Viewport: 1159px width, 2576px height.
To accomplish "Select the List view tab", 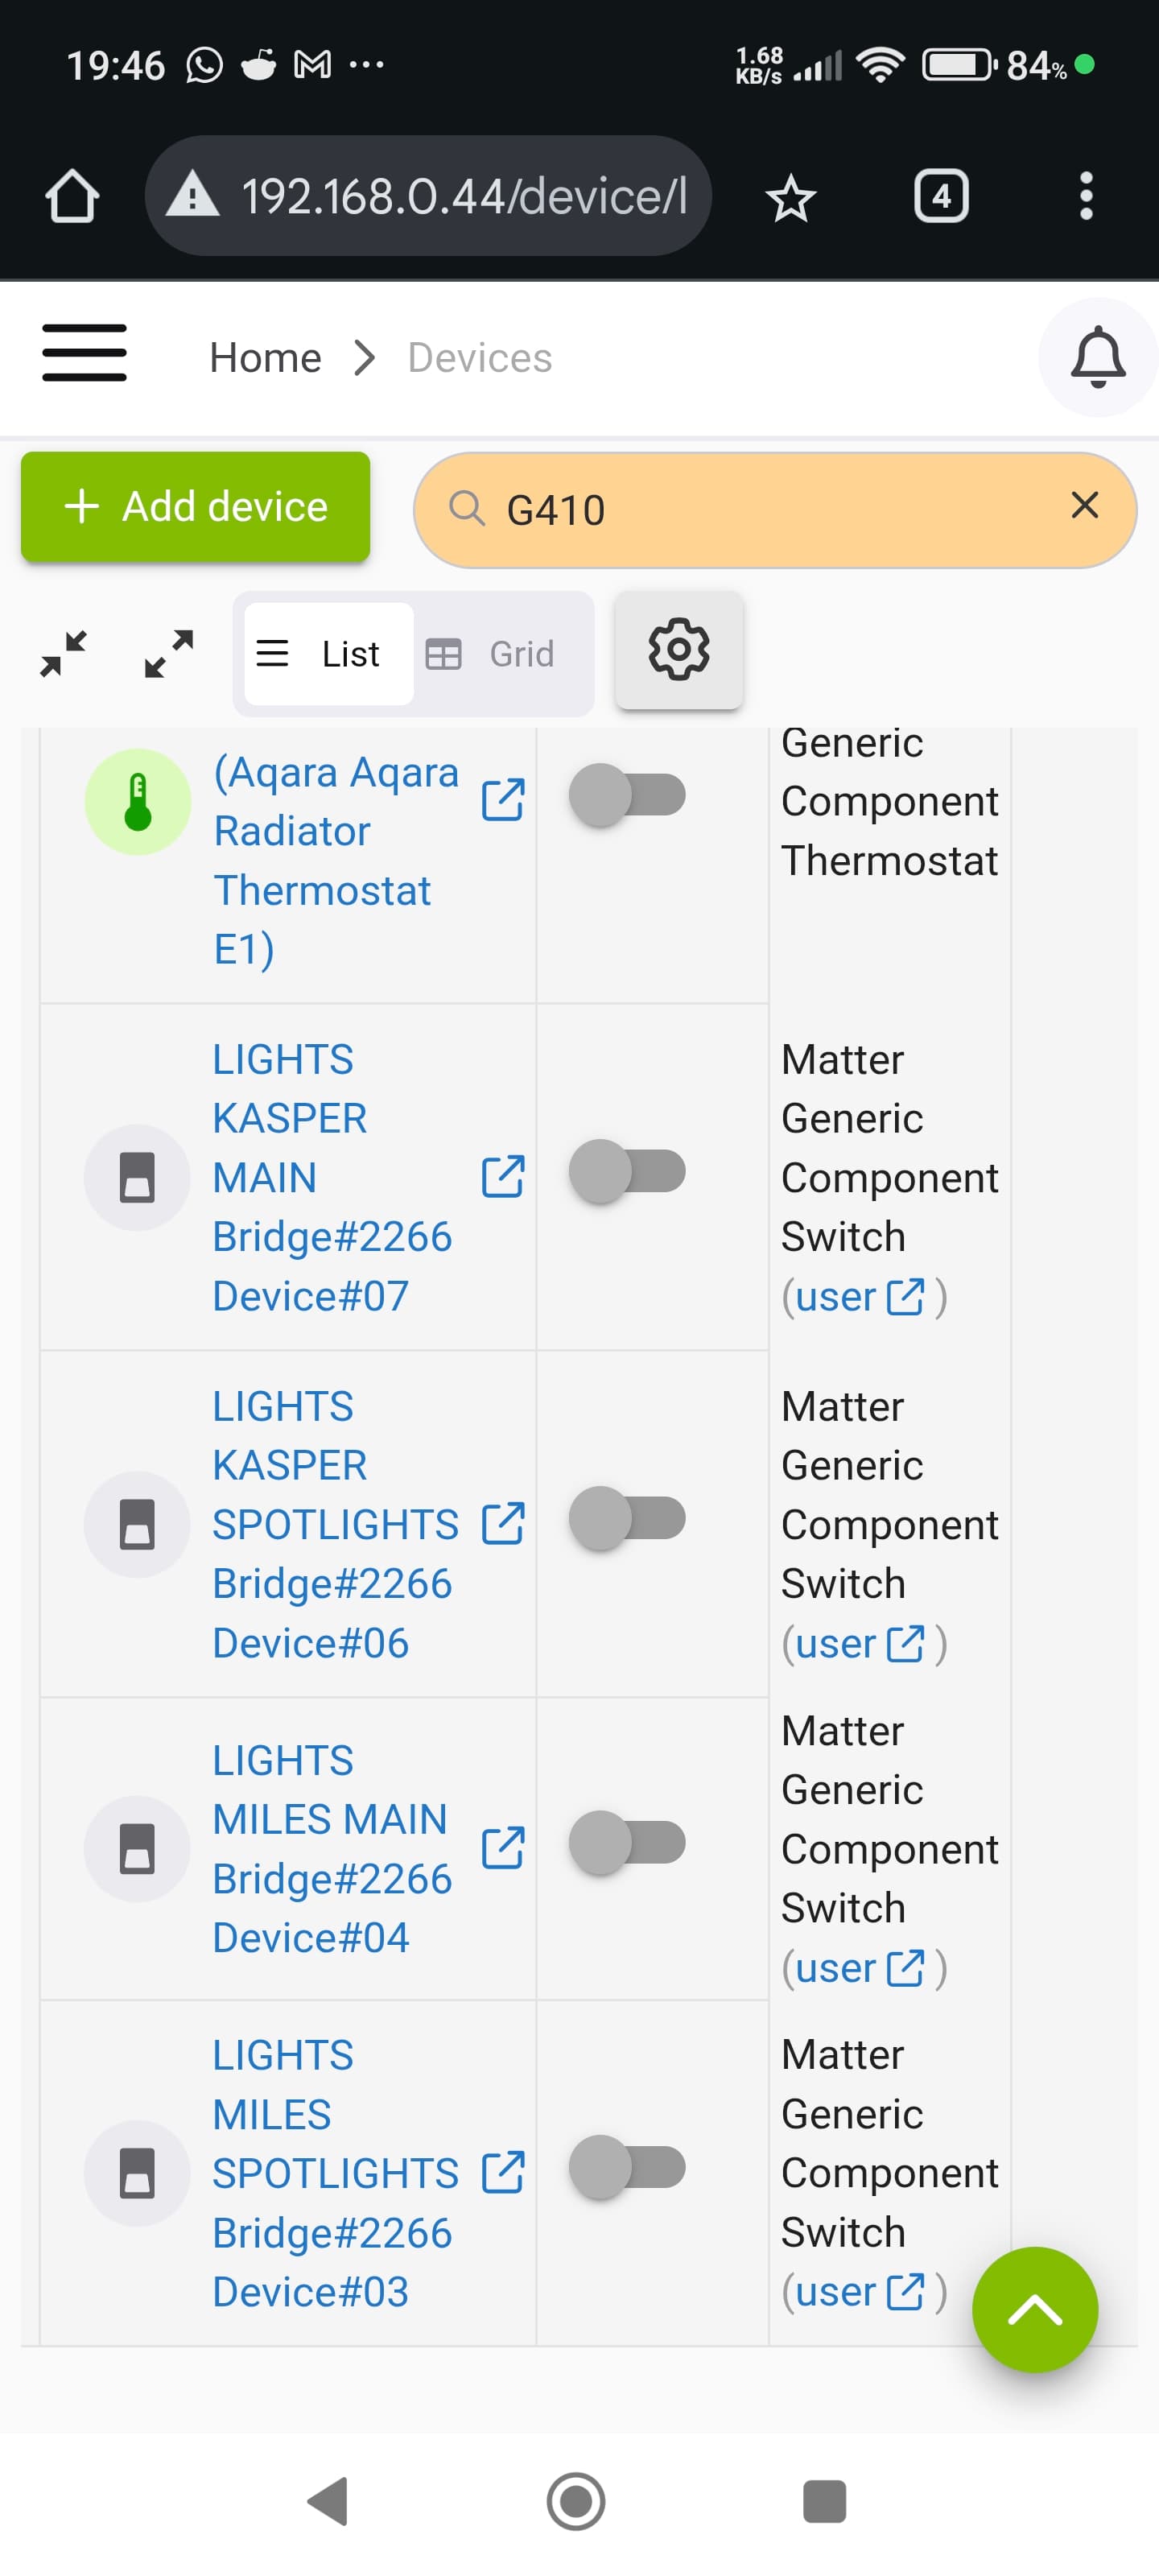I will pos(328,654).
